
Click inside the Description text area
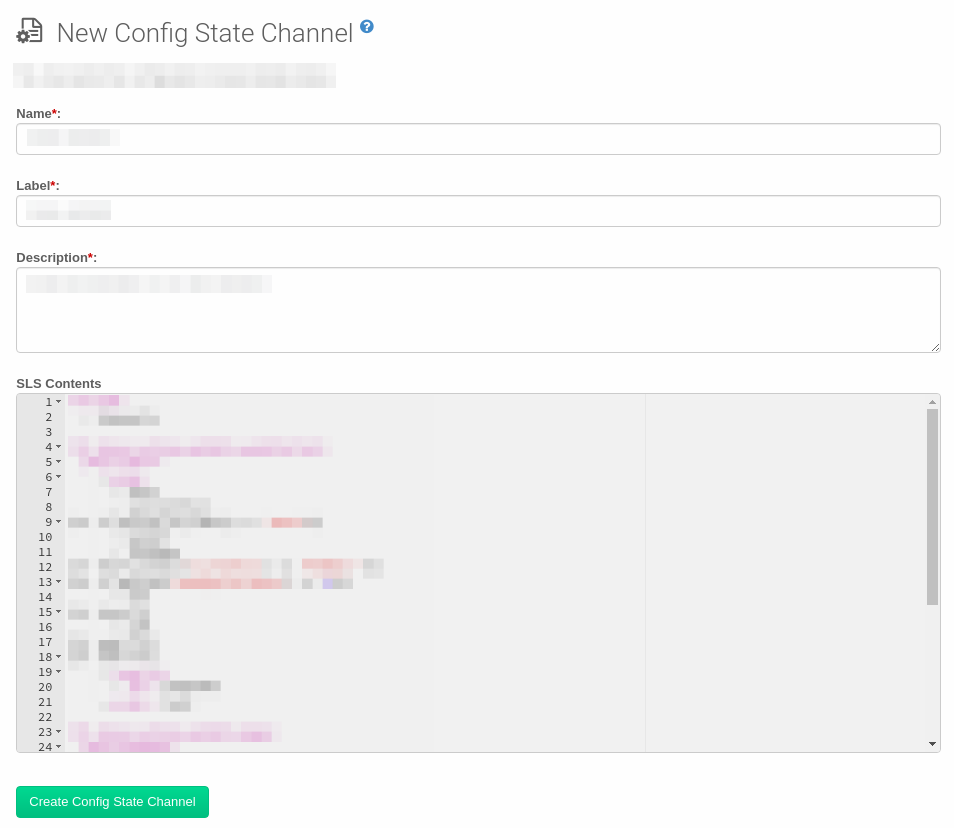478,310
